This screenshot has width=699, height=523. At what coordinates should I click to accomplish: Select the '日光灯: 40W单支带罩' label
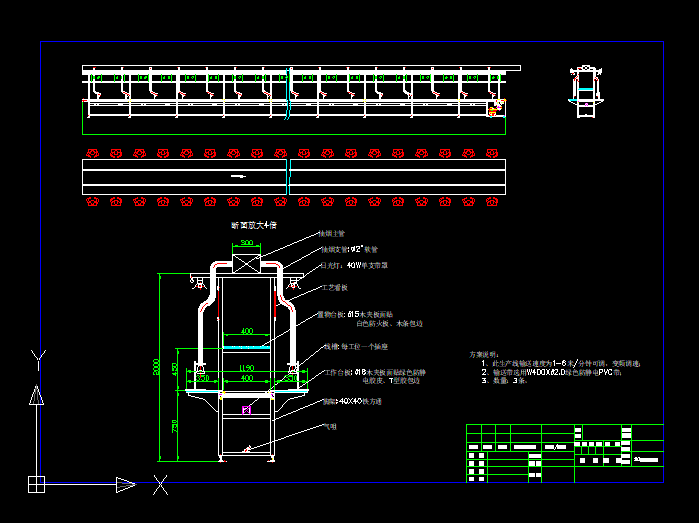354,266
